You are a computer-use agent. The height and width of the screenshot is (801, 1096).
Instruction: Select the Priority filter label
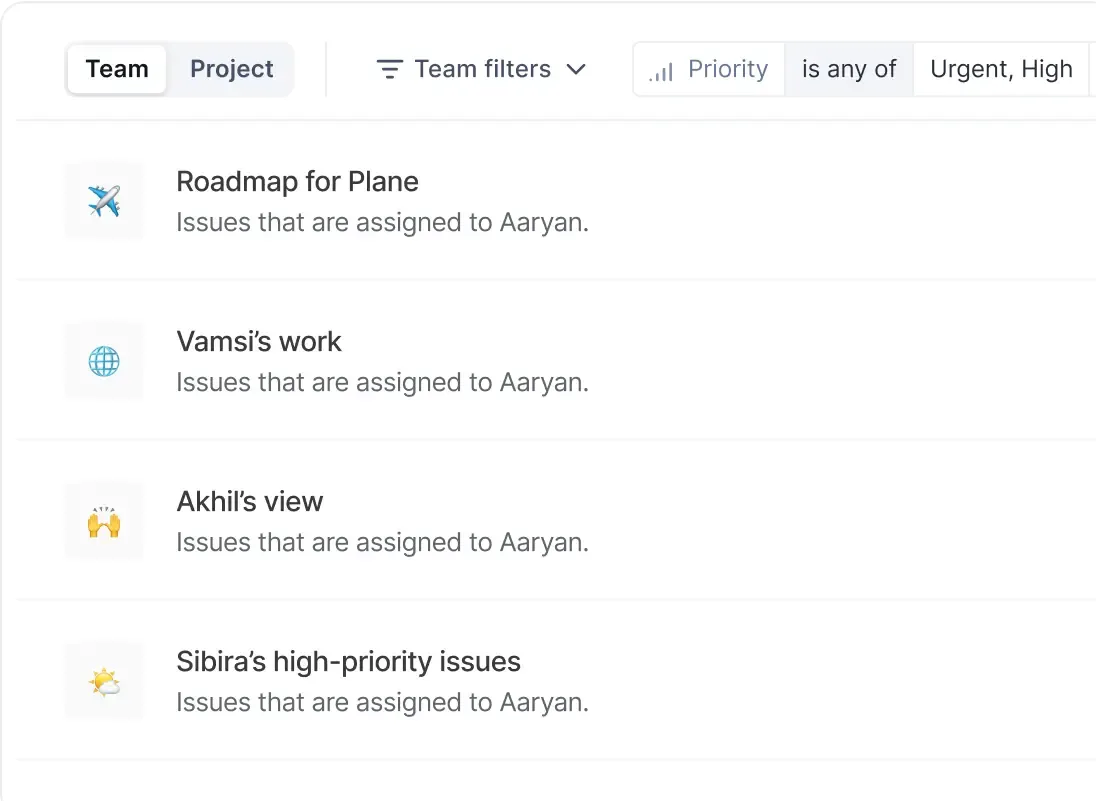(x=728, y=69)
